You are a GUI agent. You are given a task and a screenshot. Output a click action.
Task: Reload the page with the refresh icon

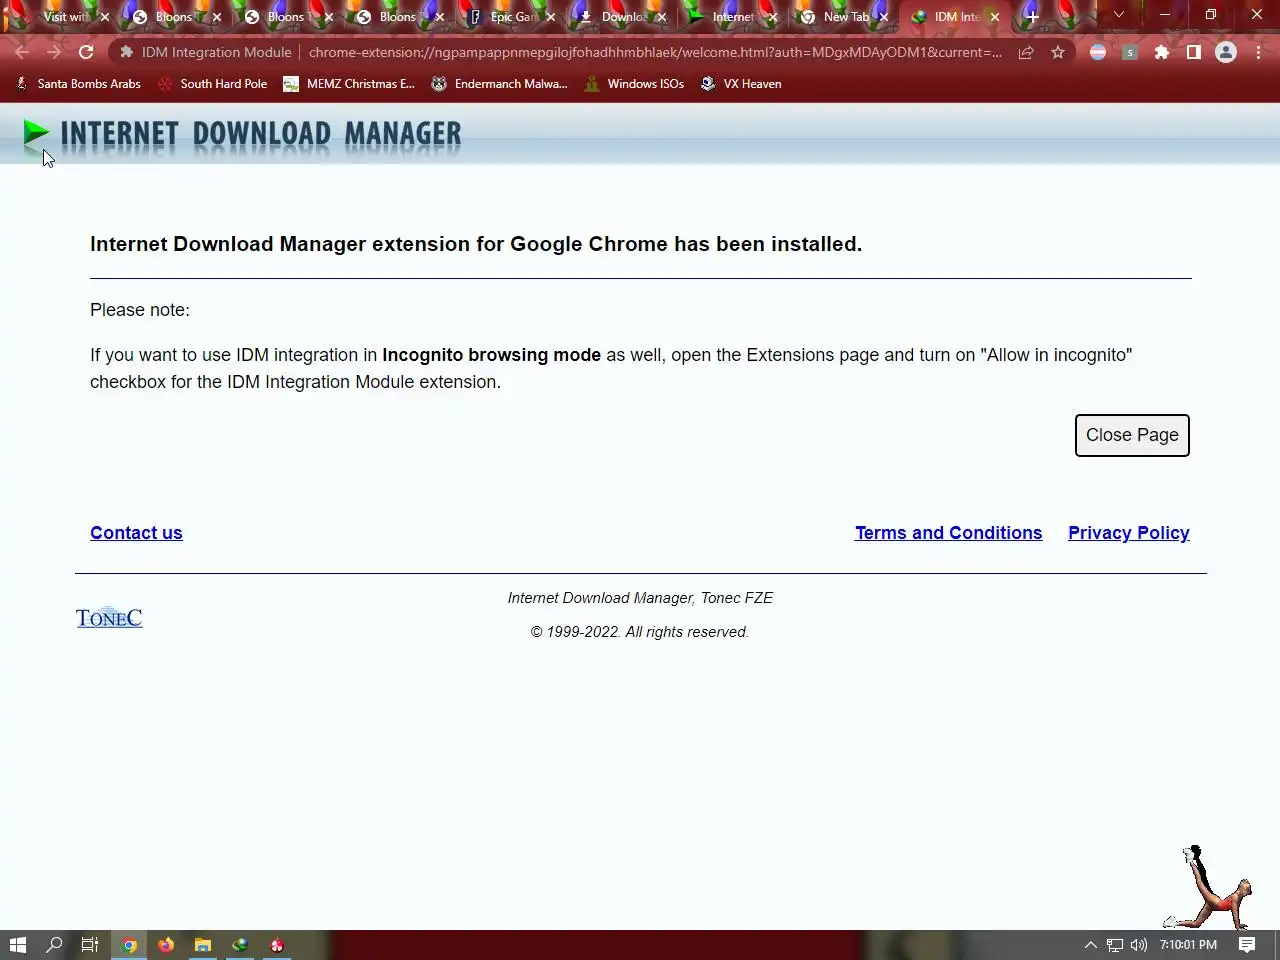tap(86, 52)
